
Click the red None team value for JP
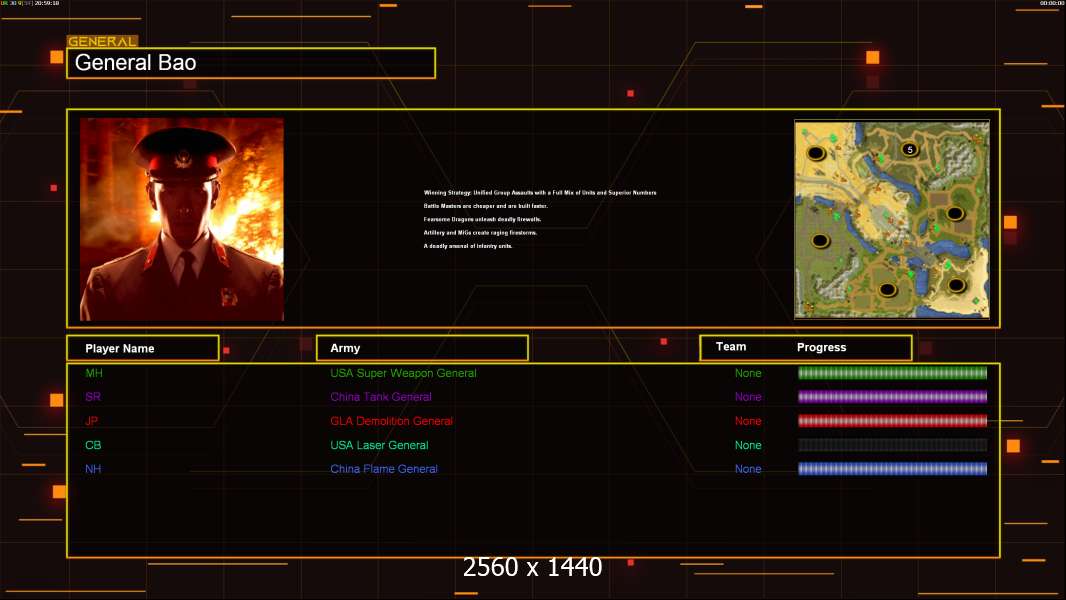coord(748,421)
